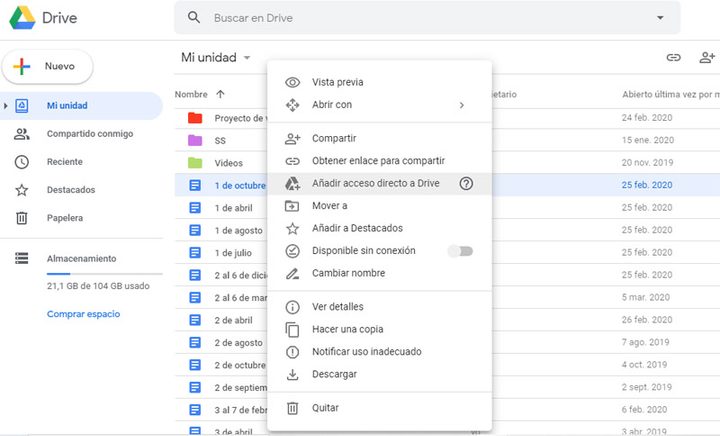Screen dimensions: 720x436
Task: Choose Descargar in the context menu
Action: [x=379, y=374]
